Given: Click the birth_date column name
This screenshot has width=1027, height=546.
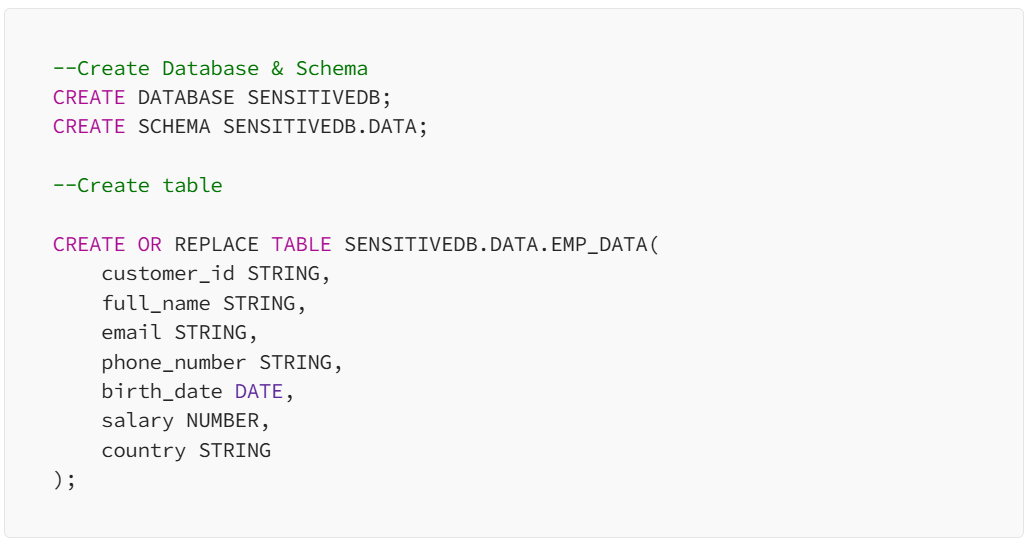Looking at the screenshot, I should [x=161, y=392].
